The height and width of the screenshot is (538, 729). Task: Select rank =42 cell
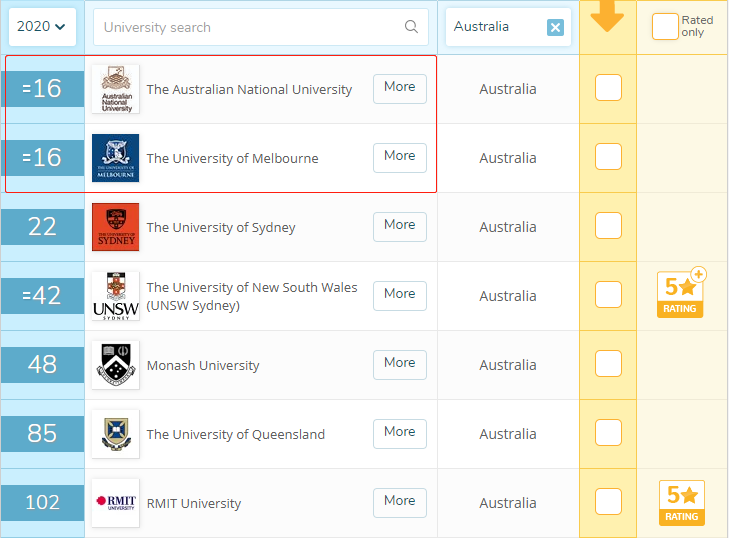click(42, 296)
